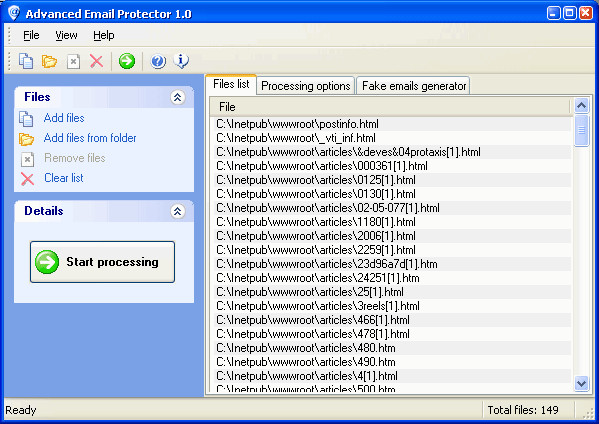
Task: Select the 2006[1].html file row
Action: (x=392, y=236)
